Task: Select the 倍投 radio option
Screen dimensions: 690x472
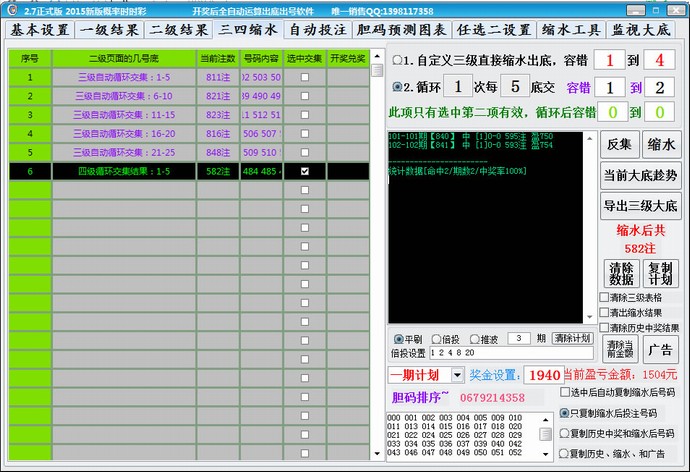Action: (437, 339)
